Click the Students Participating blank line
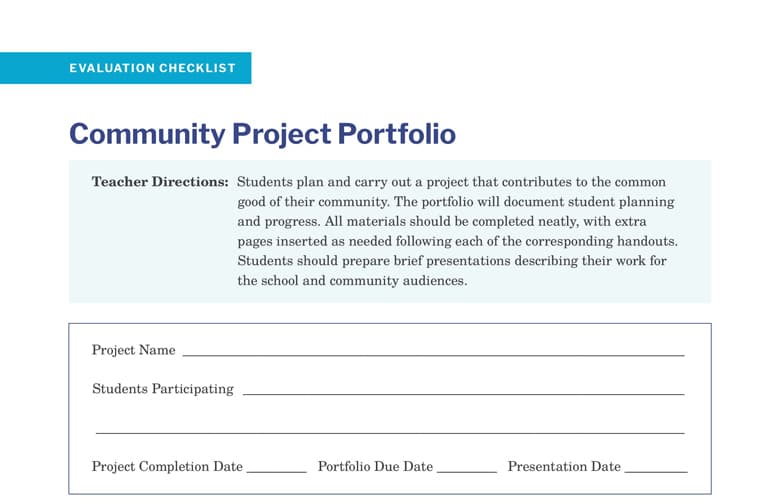 (x=463, y=393)
